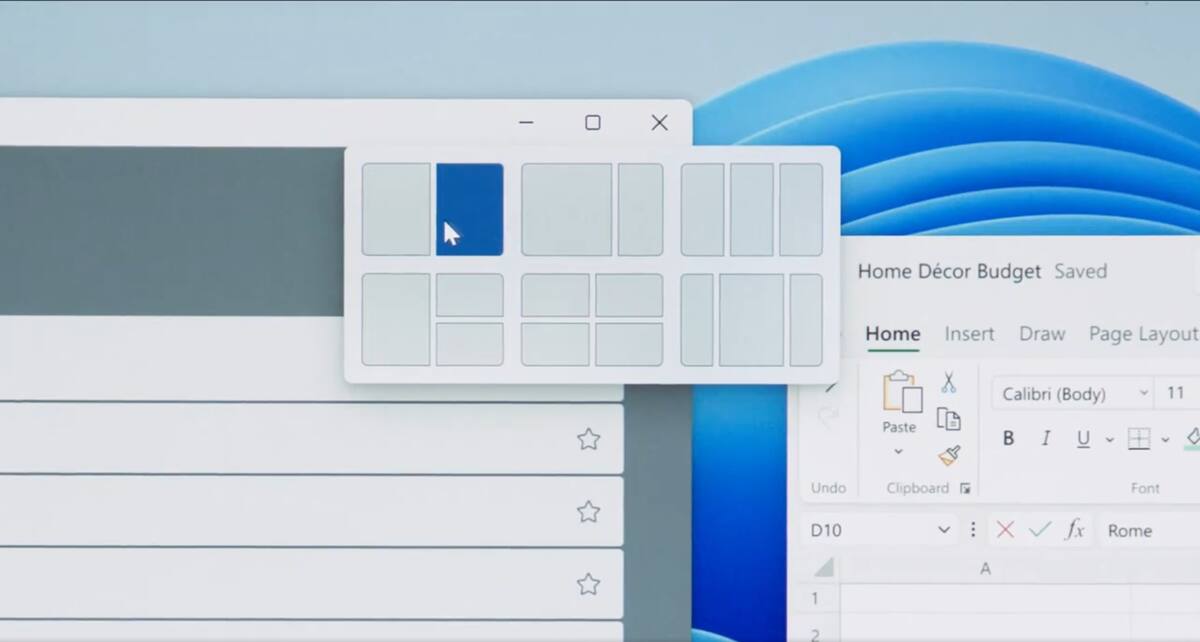This screenshot has height=642, width=1200.
Task: Choose top-left cell of the four-quadrant layout
Action: coord(556,295)
